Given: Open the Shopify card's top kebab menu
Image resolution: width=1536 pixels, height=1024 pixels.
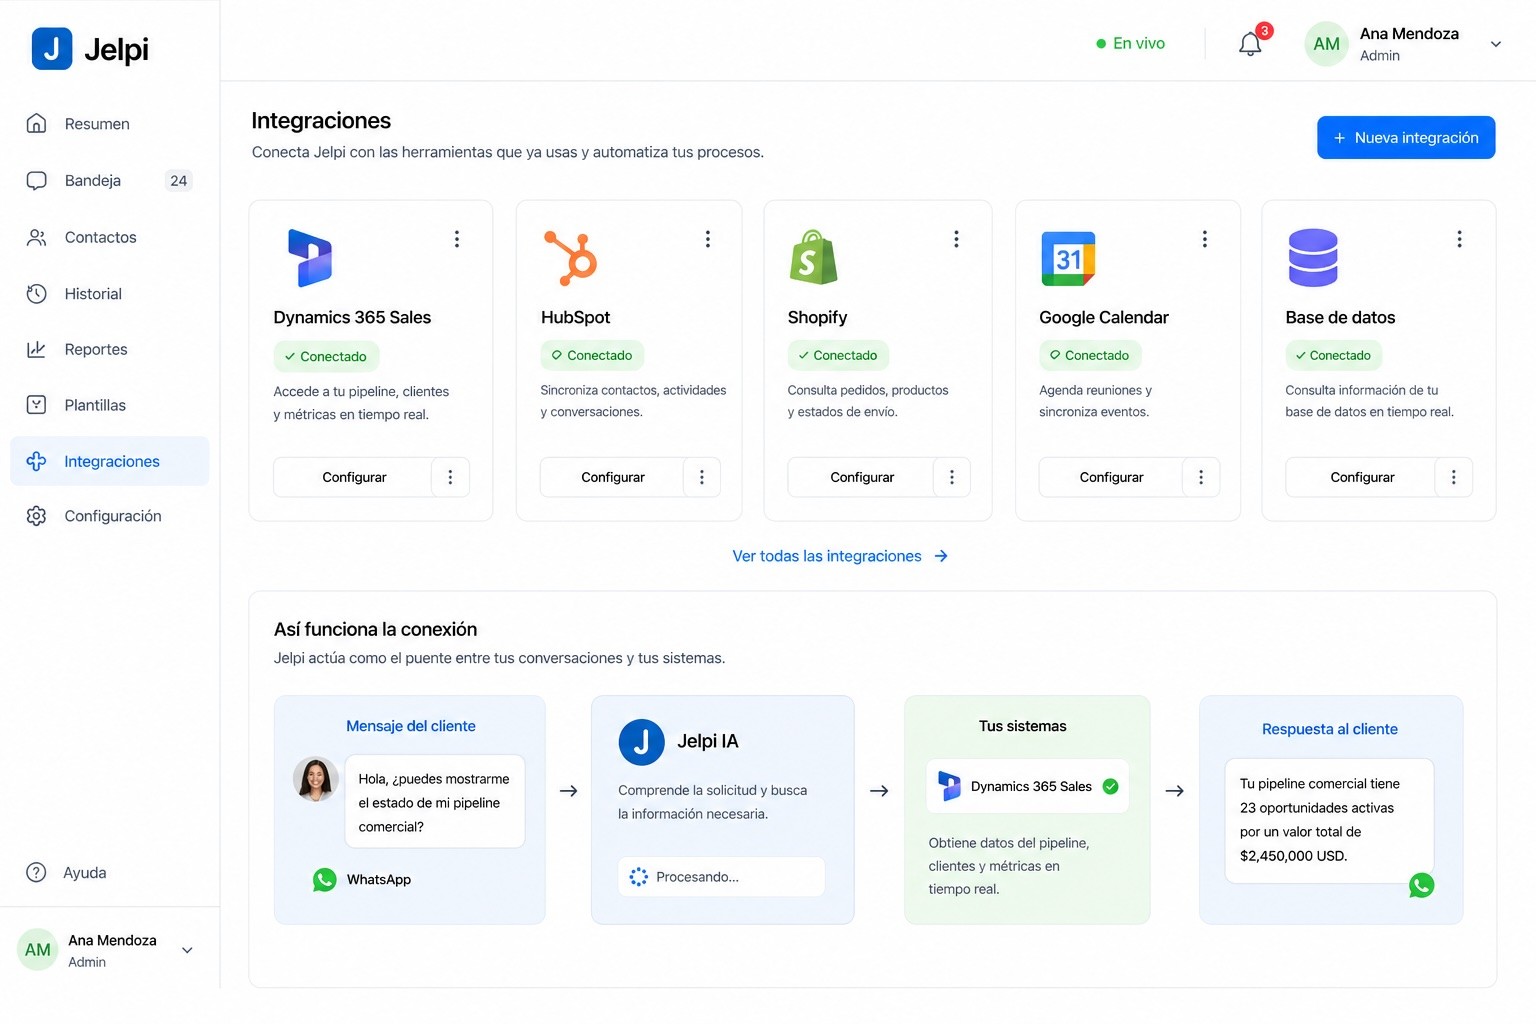Looking at the screenshot, I should click(x=957, y=239).
